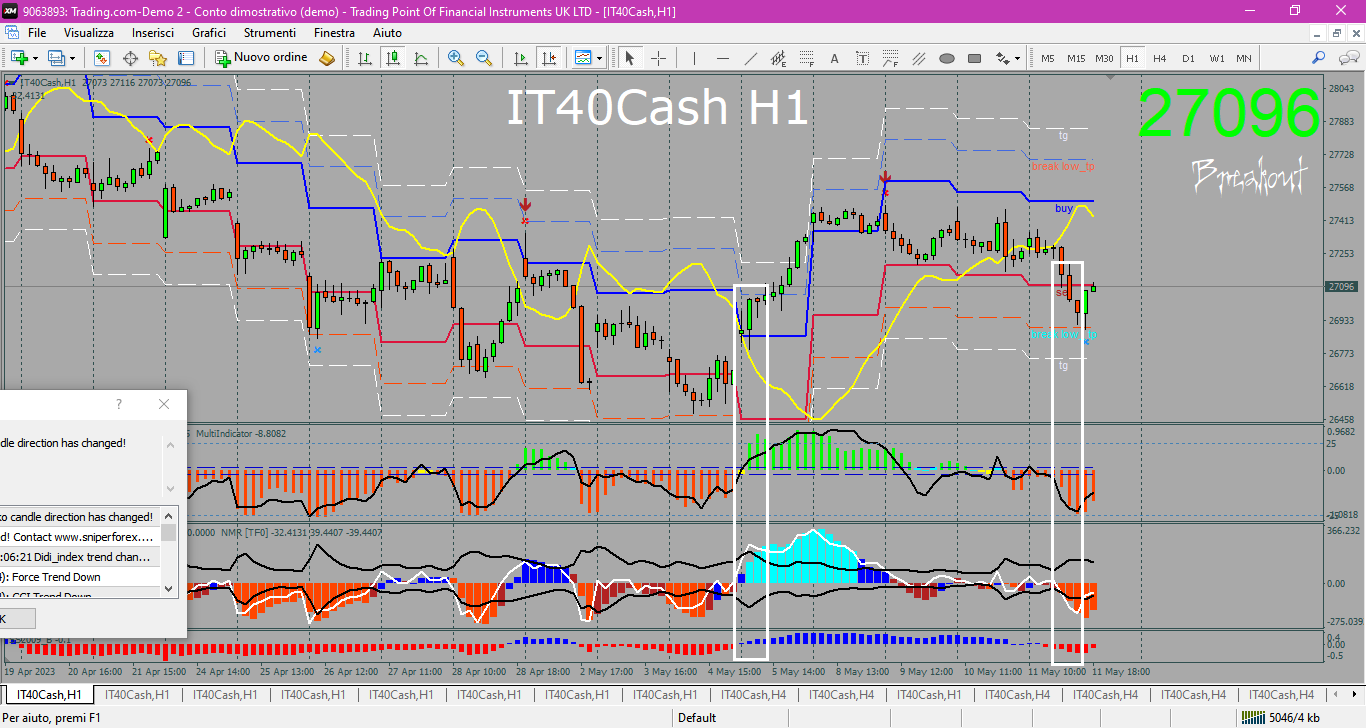Select the cursor arrow tool
This screenshot has width=1366, height=728.
630,58
